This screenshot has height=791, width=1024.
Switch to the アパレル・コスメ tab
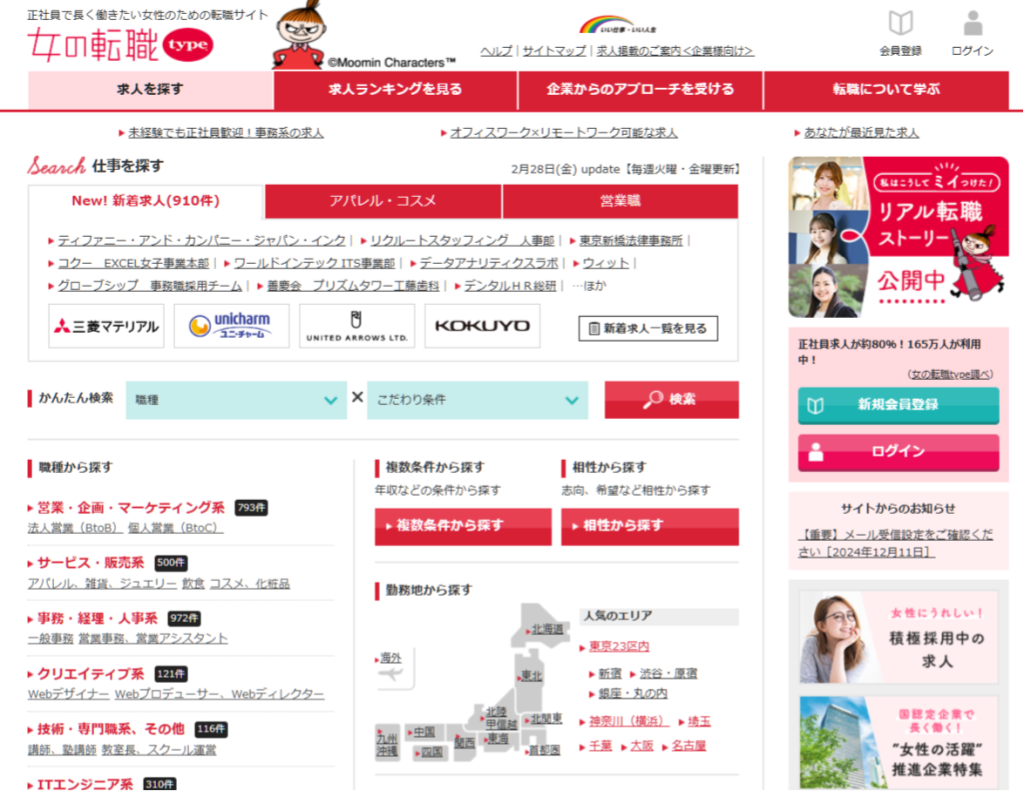[383, 201]
